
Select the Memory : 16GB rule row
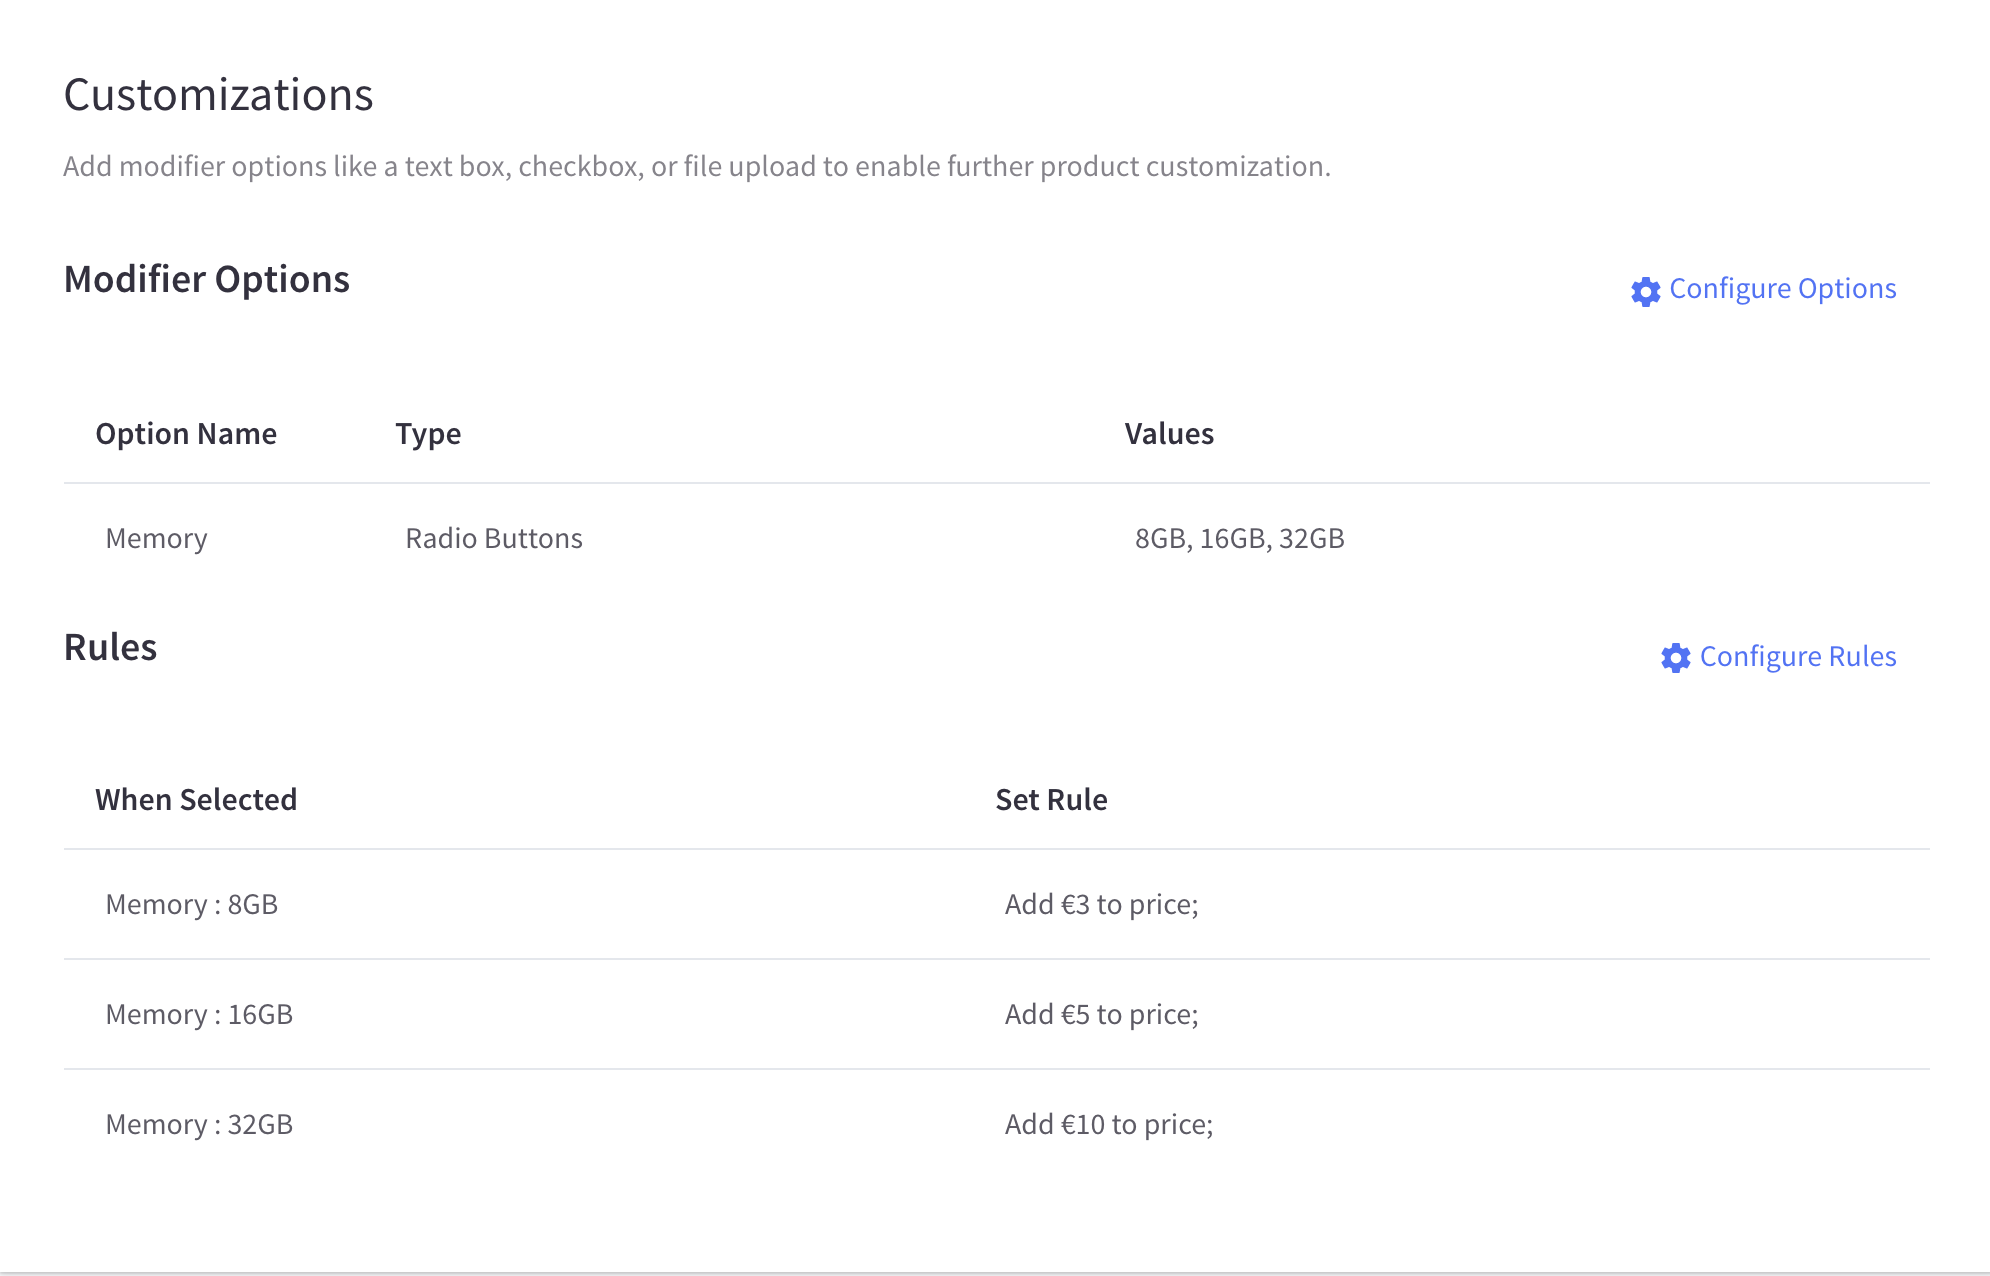pos(199,1014)
